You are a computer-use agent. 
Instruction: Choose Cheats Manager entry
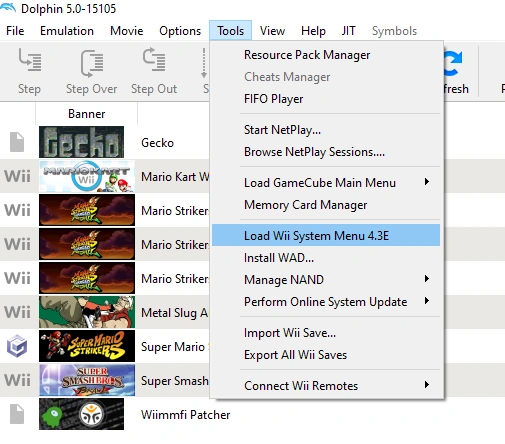(326, 77)
